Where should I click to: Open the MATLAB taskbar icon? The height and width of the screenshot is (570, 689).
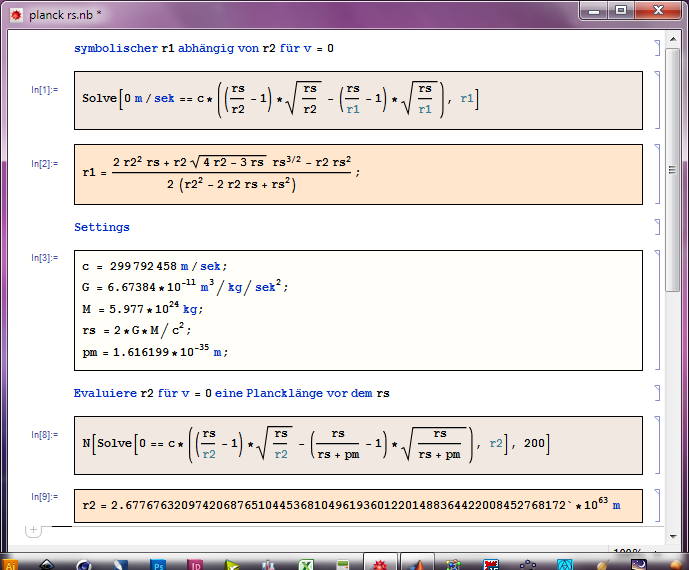(418, 564)
